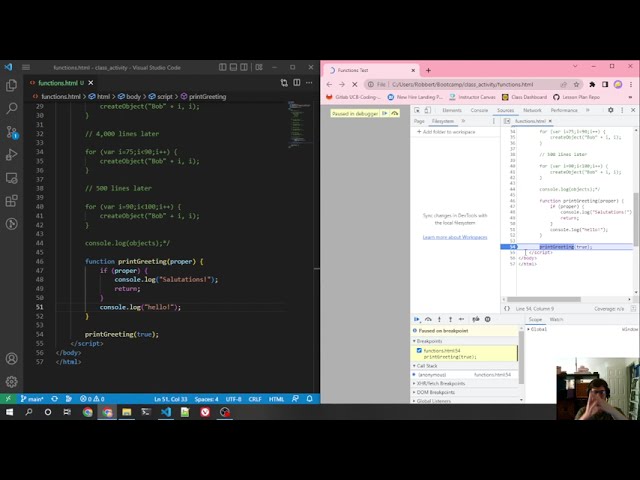Viewport: 640px width, 480px height.
Task: Open the VS Code Explorer view
Action: pyautogui.click(x=11, y=85)
